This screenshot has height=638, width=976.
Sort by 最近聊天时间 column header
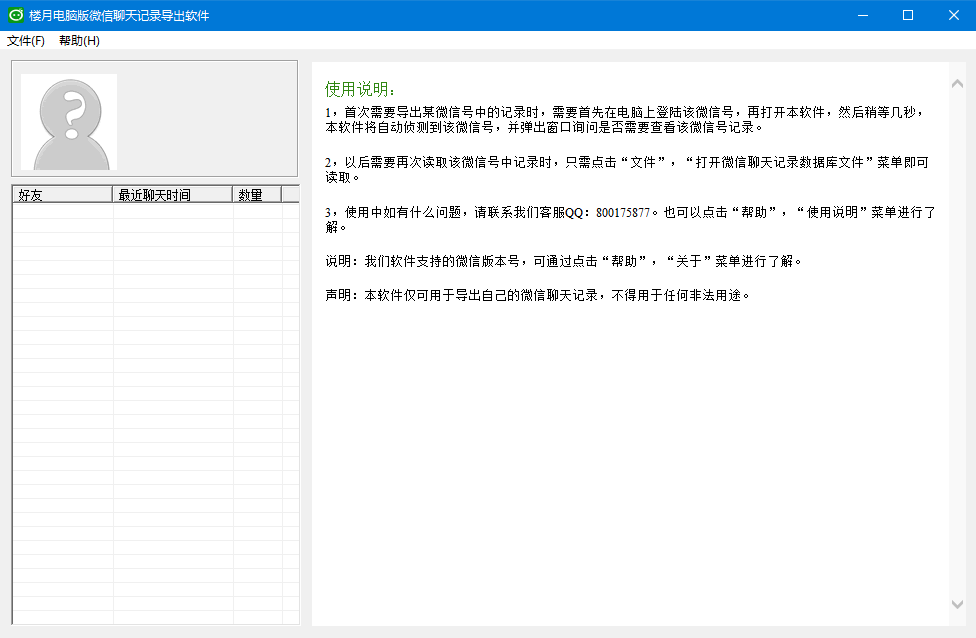[172, 195]
